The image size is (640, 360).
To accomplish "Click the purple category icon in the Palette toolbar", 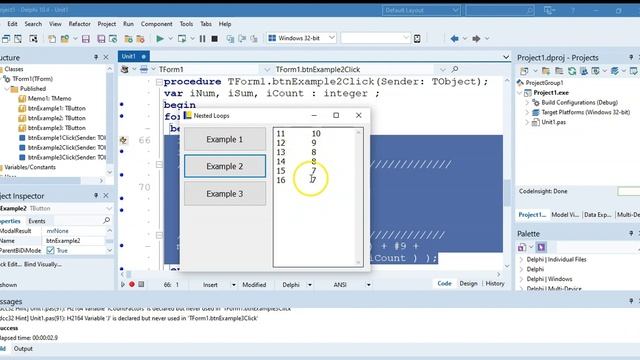I will [541, 247].
